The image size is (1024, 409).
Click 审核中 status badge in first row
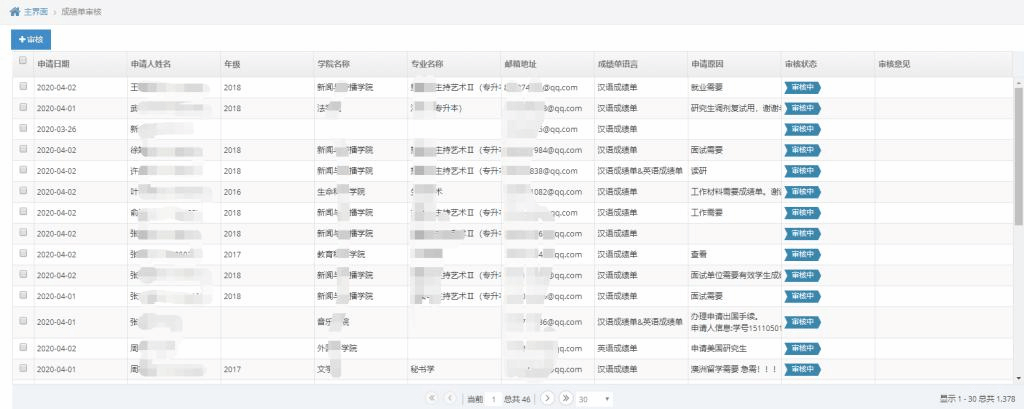tap(802, 87)
